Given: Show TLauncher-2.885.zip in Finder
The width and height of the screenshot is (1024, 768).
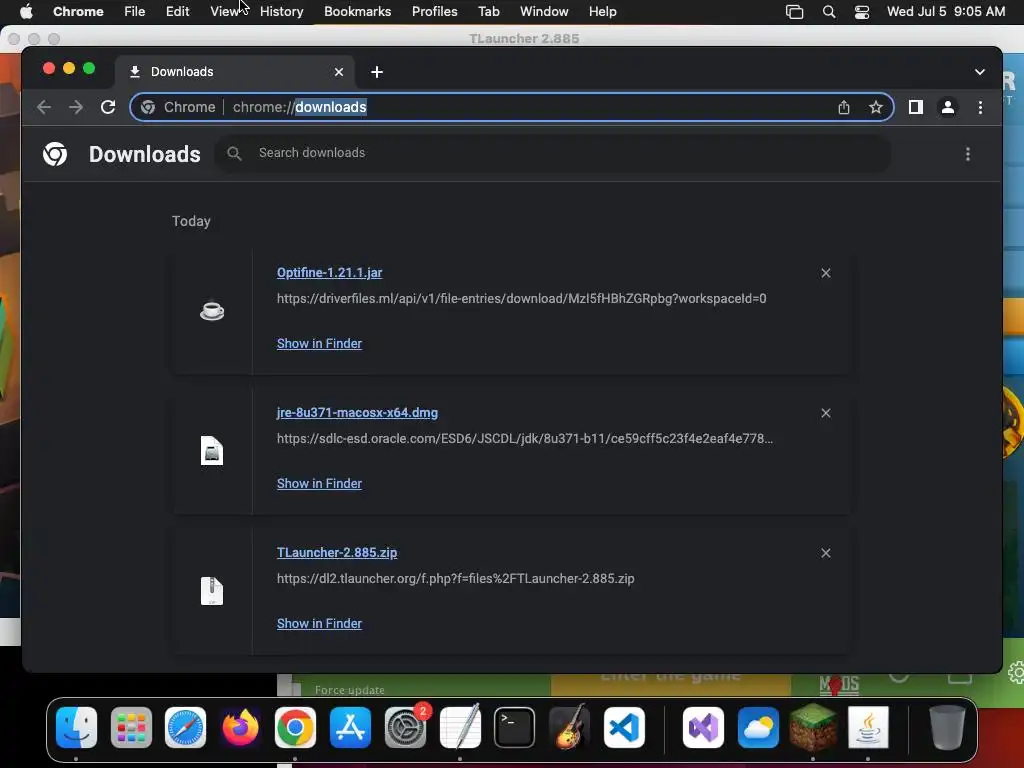Looking at the screenshot, I should 319,624.
